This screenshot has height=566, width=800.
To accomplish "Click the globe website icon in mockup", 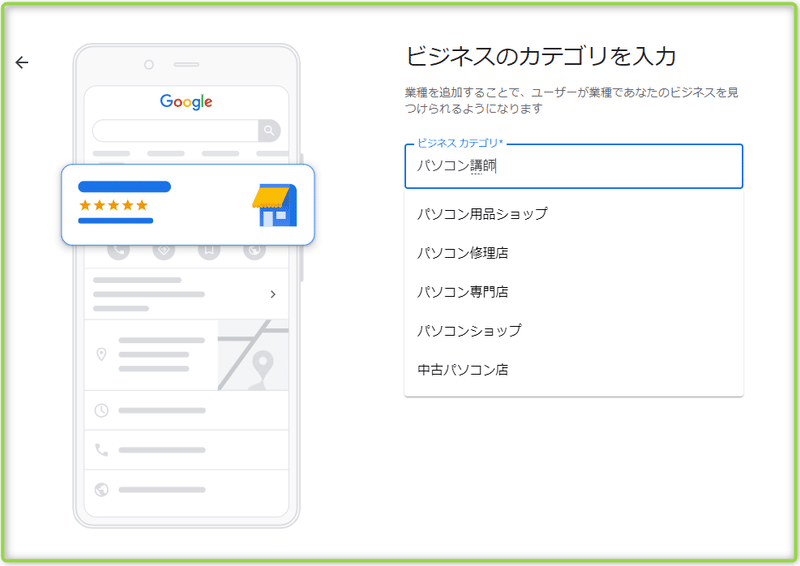I will 102,489.
